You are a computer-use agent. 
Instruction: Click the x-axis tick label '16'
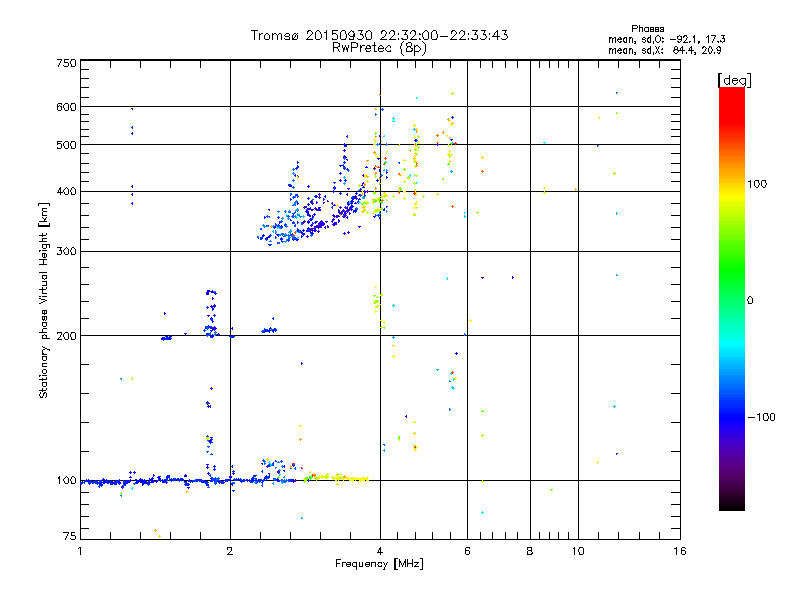(680, 551)
